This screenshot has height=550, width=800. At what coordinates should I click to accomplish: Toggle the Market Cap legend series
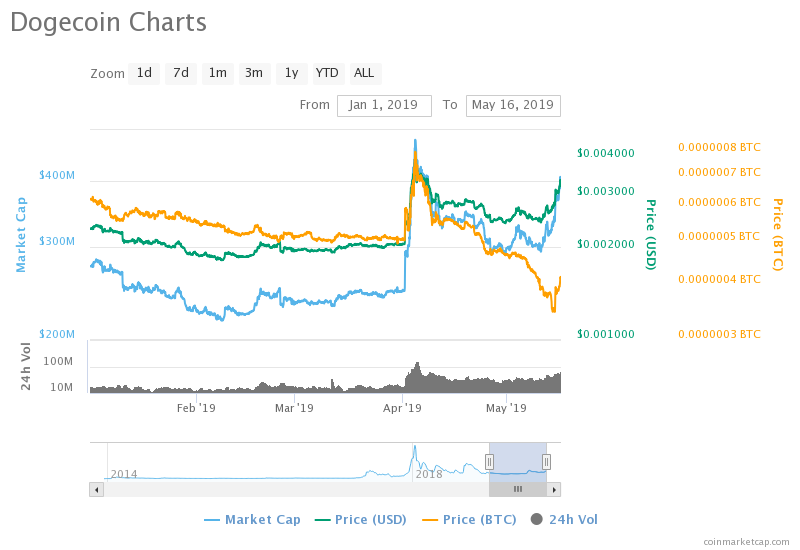[252, 520]
